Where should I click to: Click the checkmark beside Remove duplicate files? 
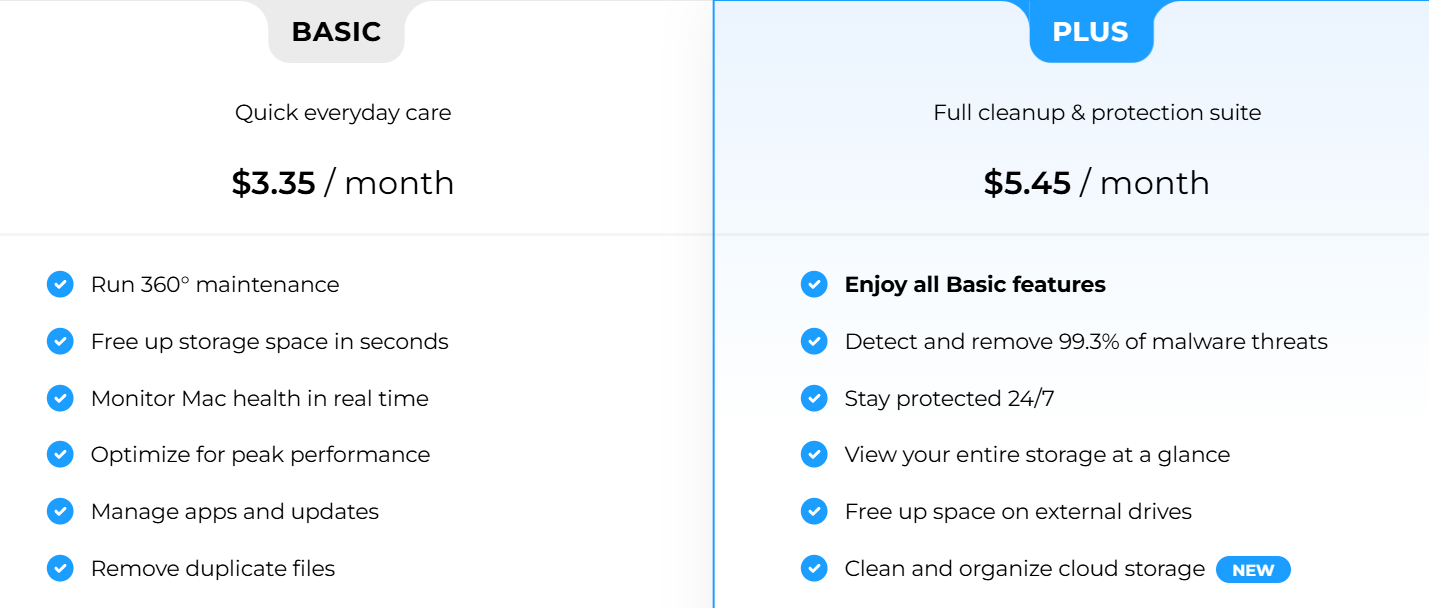pos(60,568)
